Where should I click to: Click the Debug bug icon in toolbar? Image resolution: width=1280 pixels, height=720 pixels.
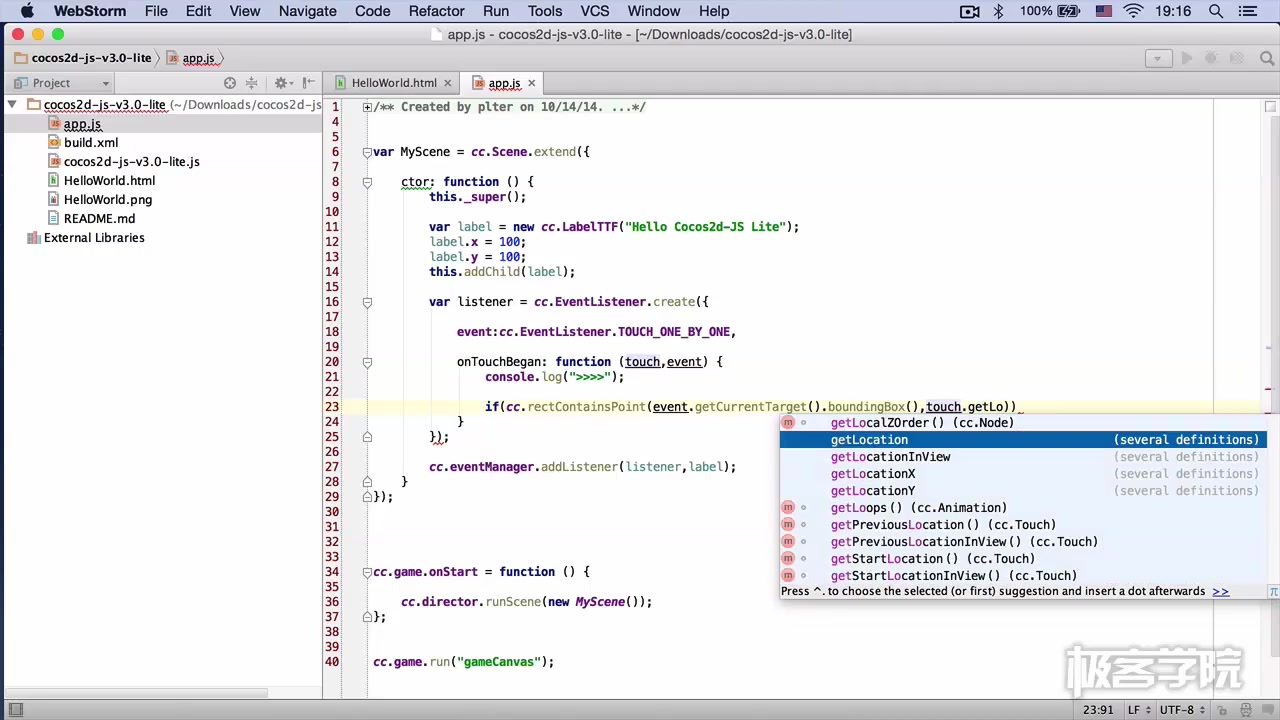(1210, 58)
